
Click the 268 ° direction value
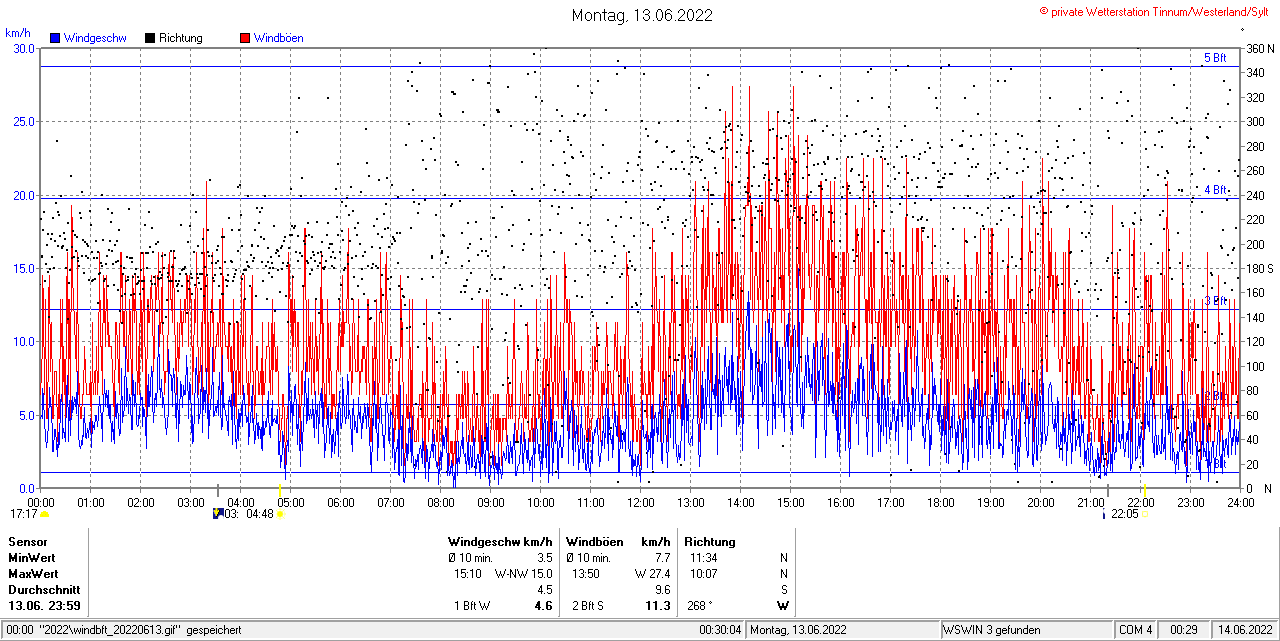click(700, 606)
